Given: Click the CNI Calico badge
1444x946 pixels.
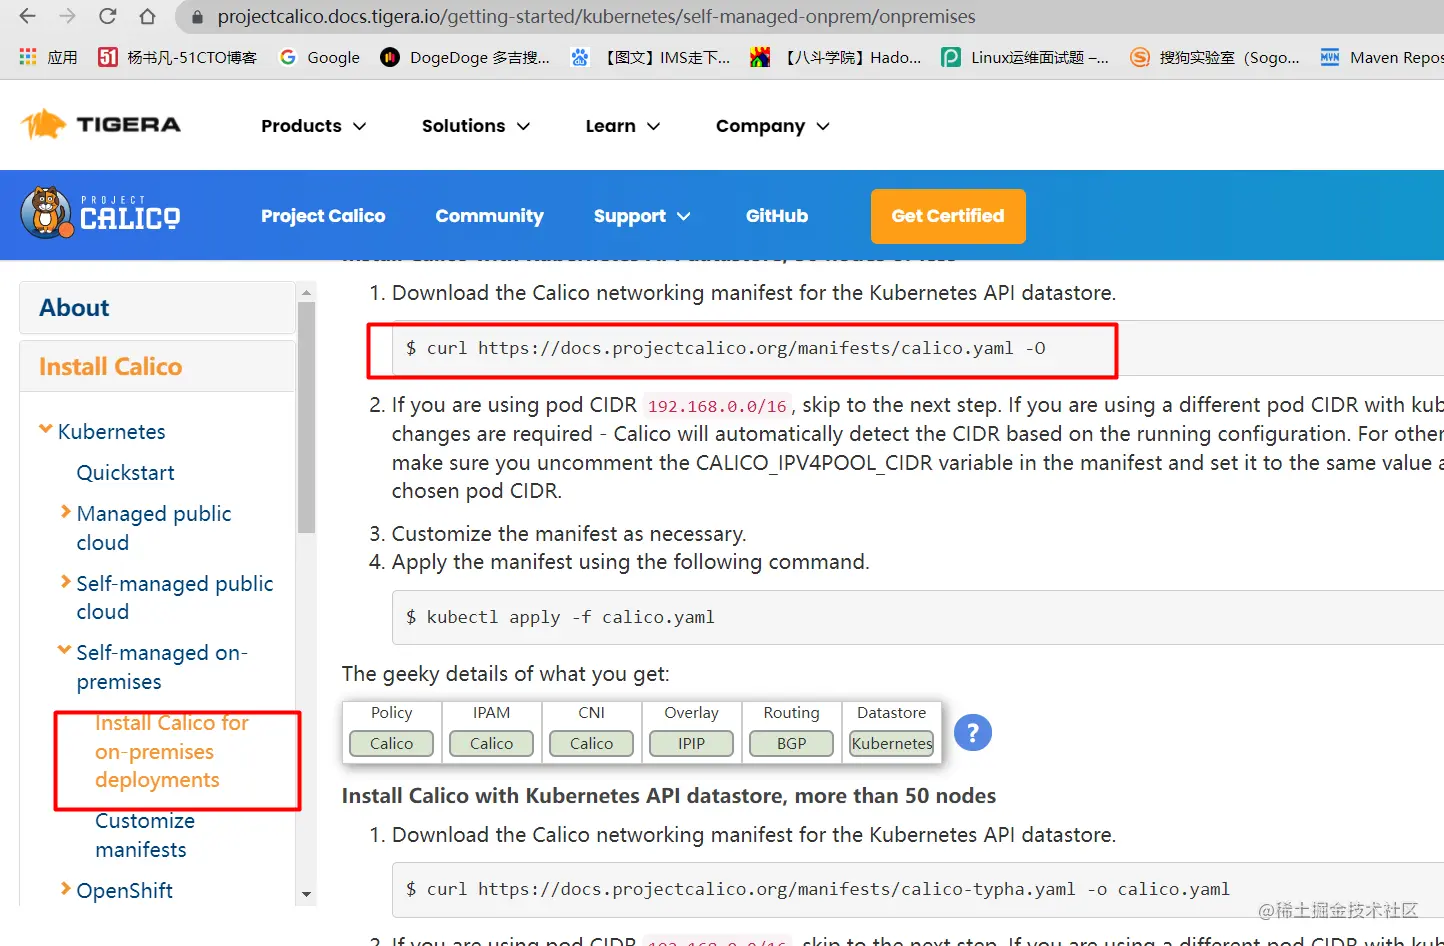Looking at the screenshot, I should 592,744.
